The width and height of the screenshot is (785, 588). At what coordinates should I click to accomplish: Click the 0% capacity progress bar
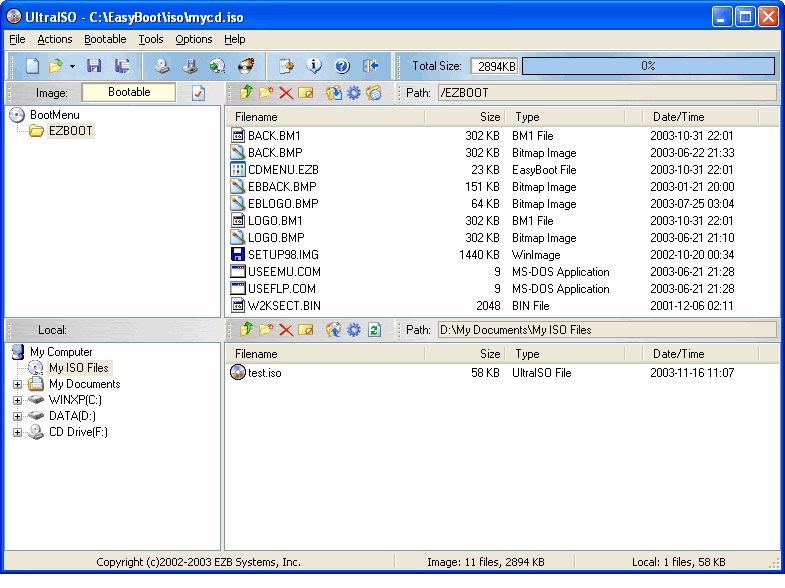point(648,66)
